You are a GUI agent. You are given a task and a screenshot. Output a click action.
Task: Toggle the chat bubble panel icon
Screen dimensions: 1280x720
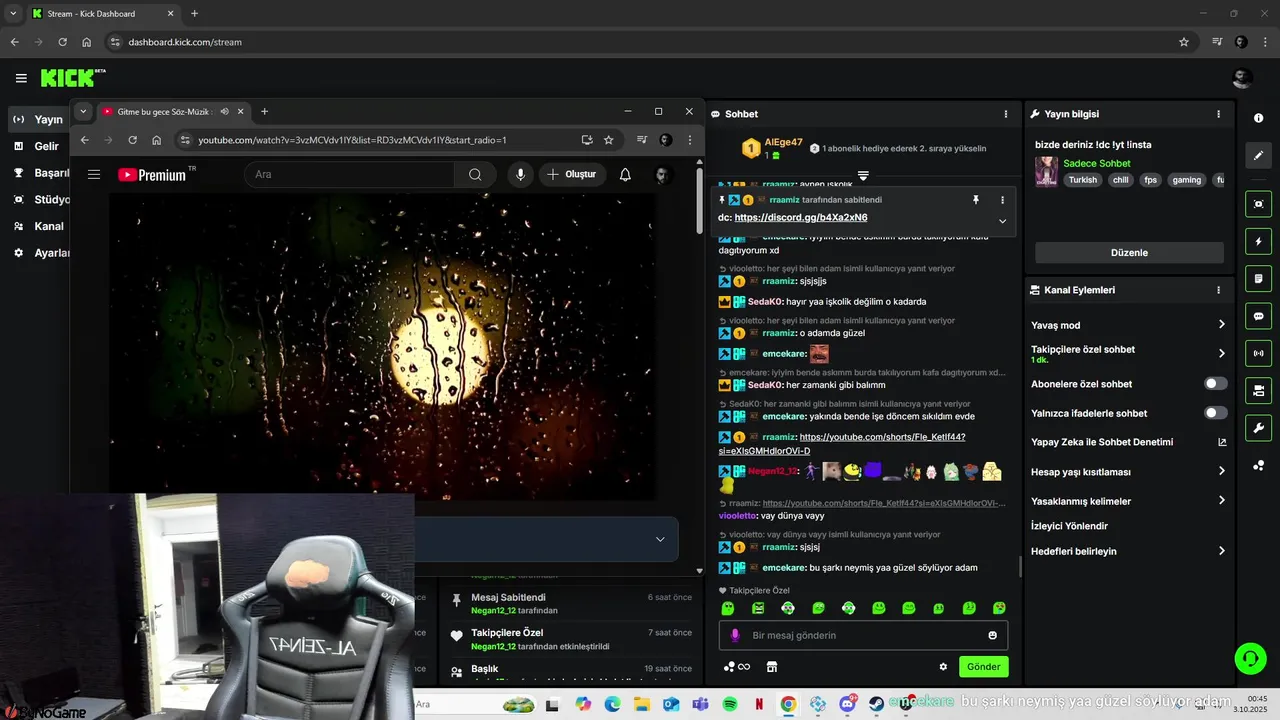(1258, 316)
